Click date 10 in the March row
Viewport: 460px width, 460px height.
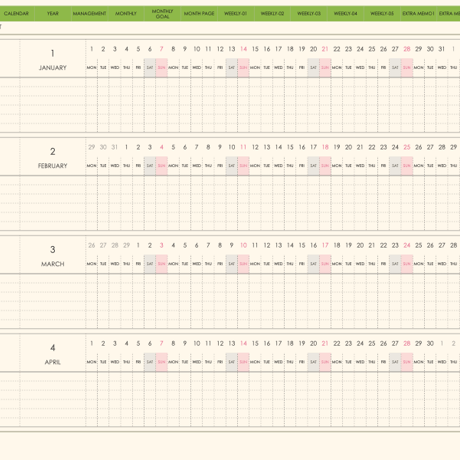[244, 245]
